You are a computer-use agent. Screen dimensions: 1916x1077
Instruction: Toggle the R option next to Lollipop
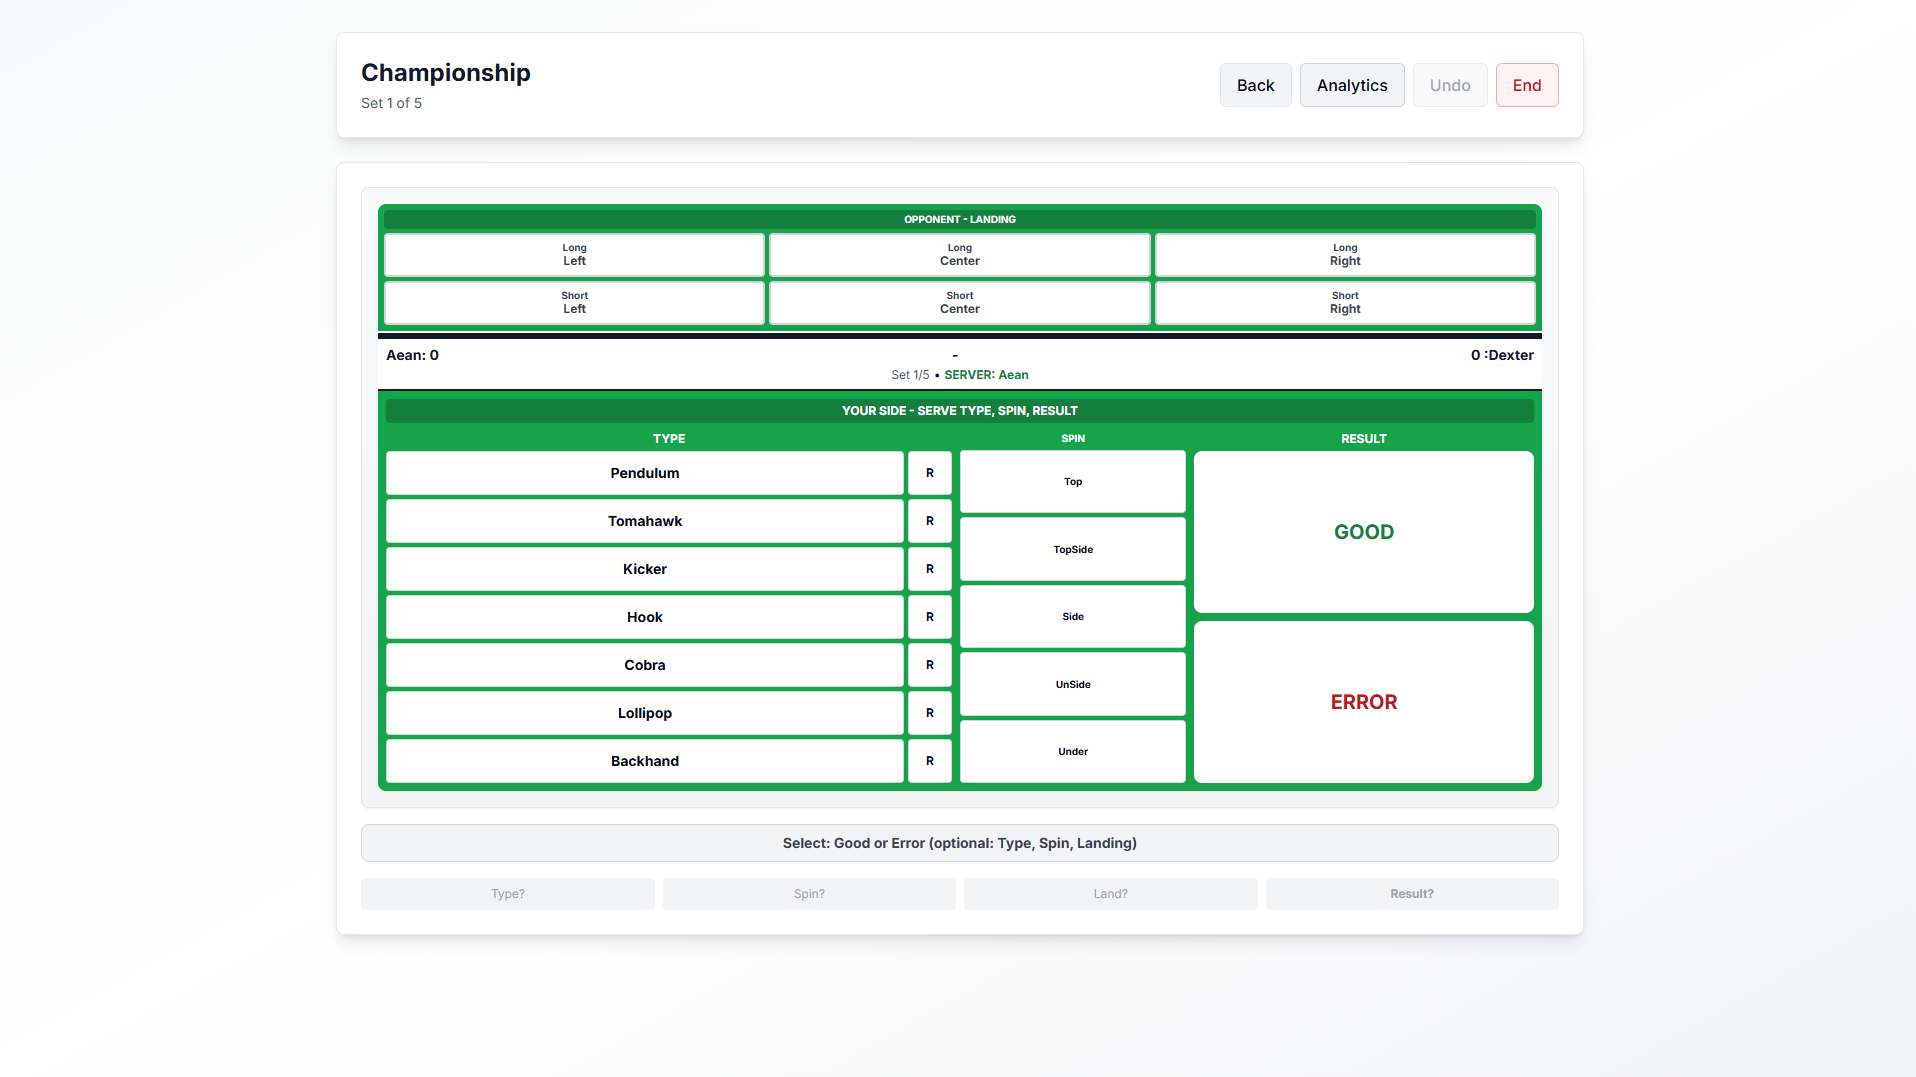point(929,713)
